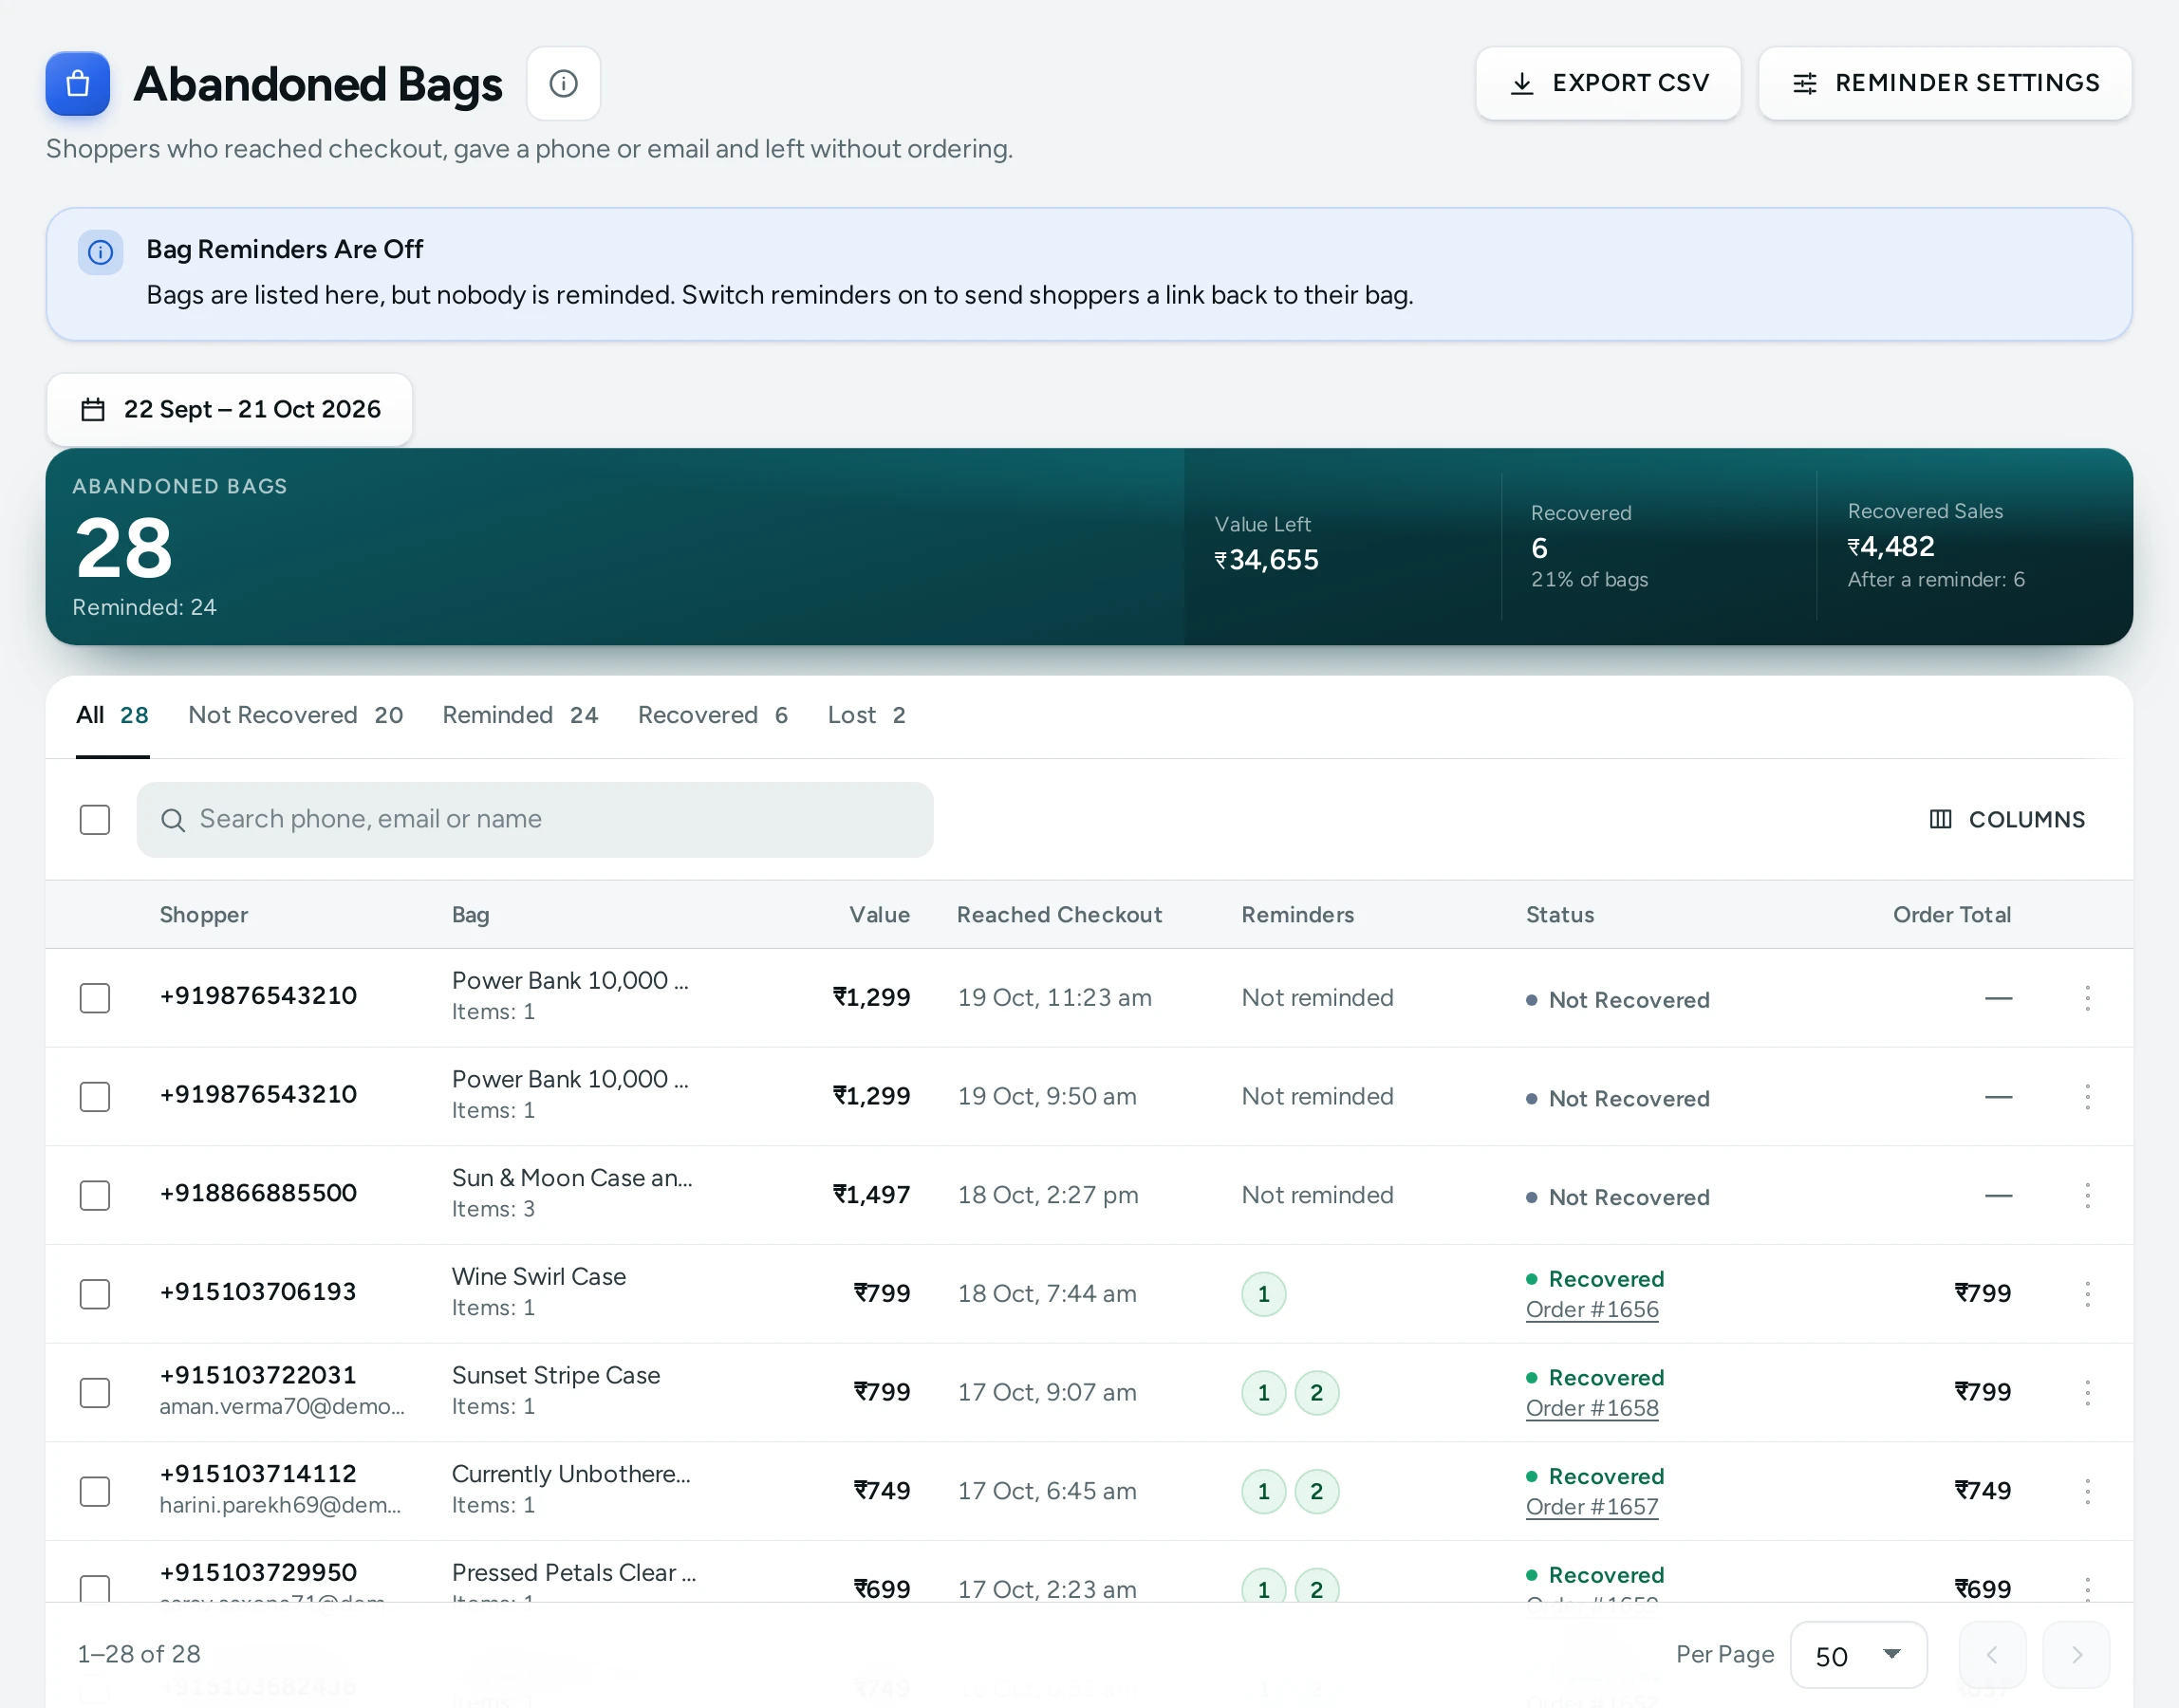Open Order #1658 link

(1592, 1409)
